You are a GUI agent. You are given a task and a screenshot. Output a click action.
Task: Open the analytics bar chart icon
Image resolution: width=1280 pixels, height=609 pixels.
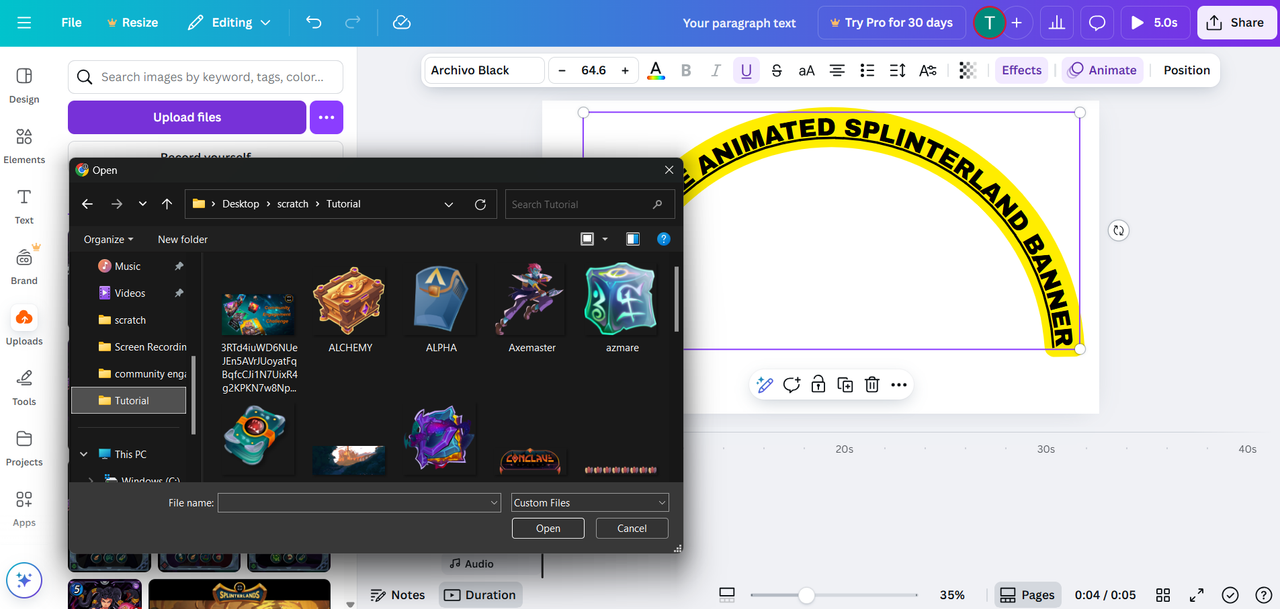click(1058, 22)
